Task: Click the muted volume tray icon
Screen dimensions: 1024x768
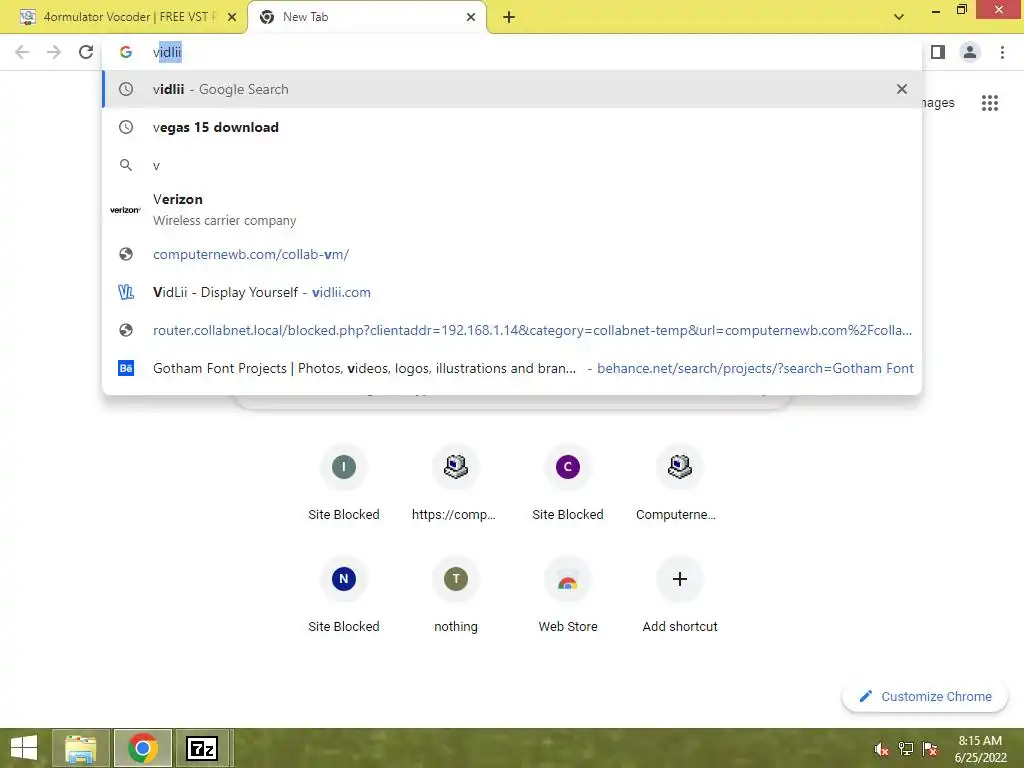Action: click(881, 748)
